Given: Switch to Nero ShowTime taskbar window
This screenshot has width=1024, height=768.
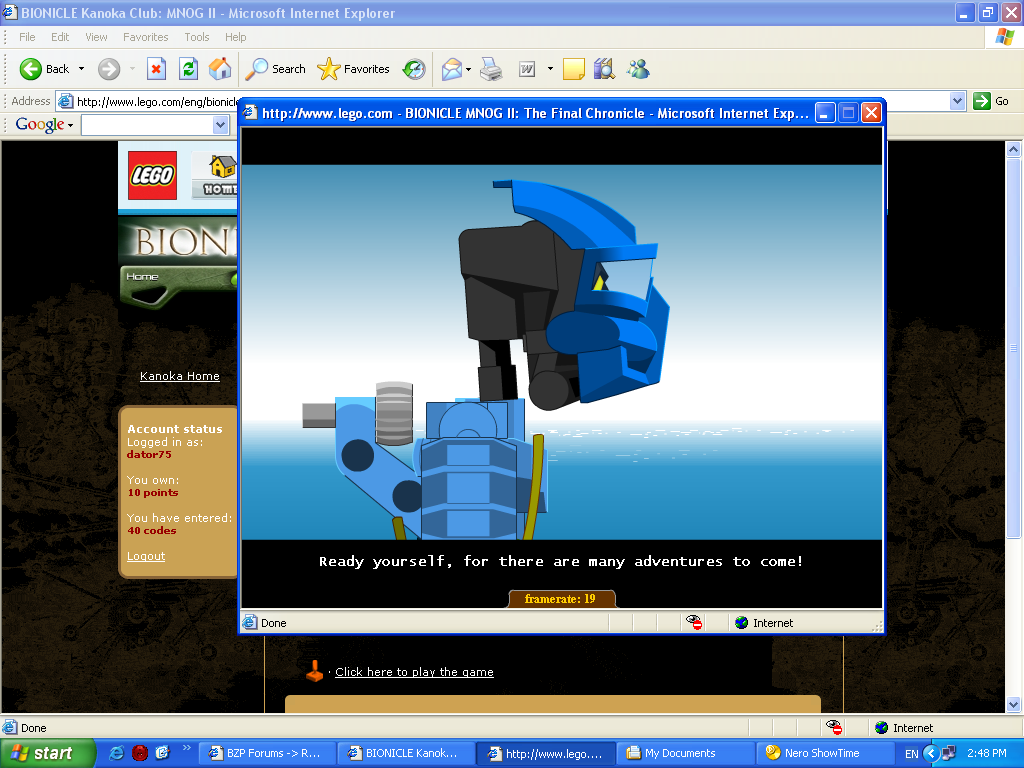Looking at the screenshot, I should pos(824,753).
